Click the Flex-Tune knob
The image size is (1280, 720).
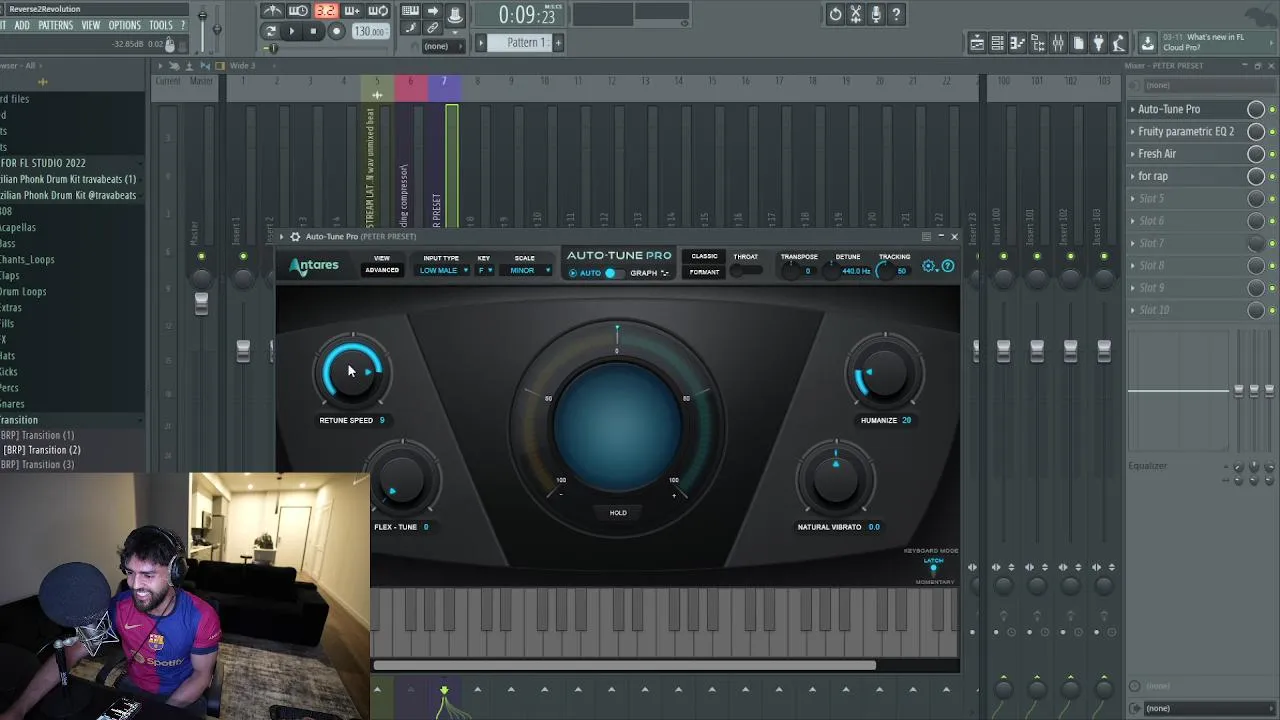pos(402,480)
